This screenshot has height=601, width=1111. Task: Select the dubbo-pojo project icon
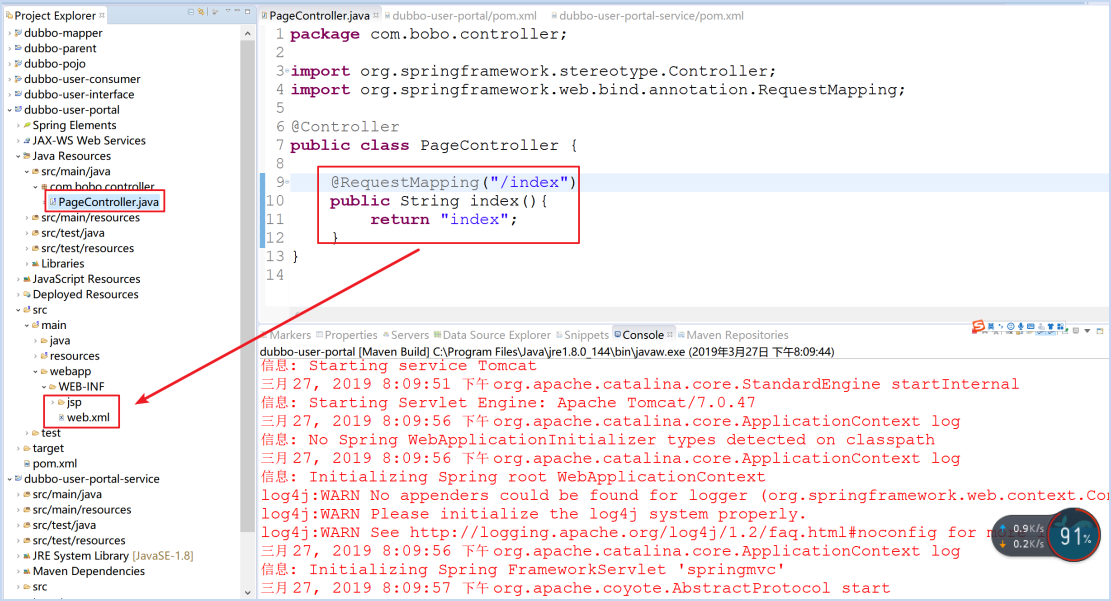coord(18,64)
